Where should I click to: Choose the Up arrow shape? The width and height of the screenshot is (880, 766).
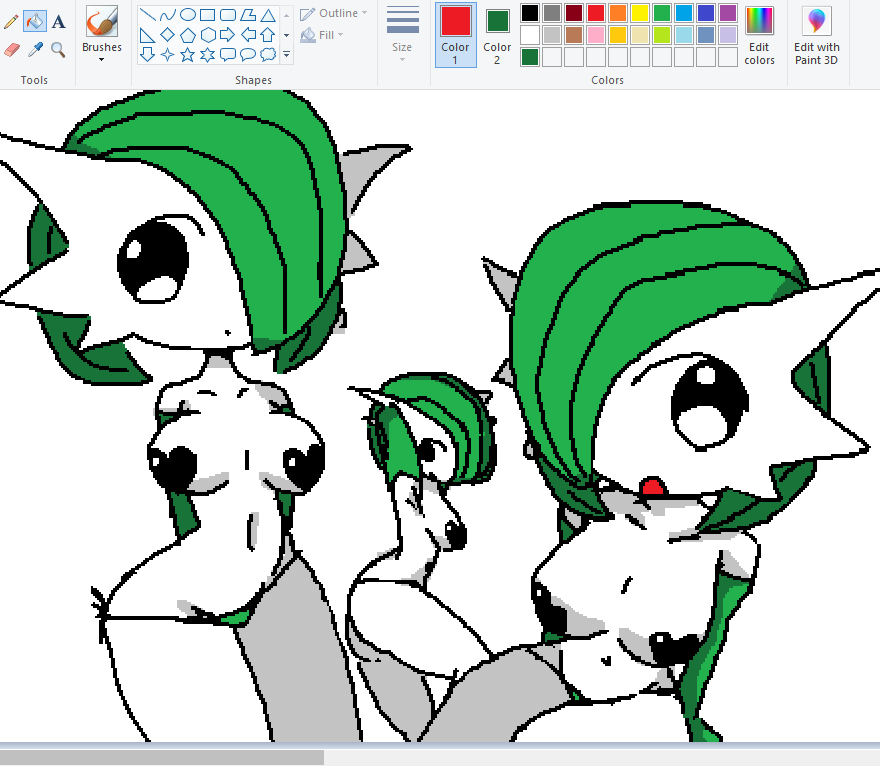pyautogui.click(x=268, y=35)
